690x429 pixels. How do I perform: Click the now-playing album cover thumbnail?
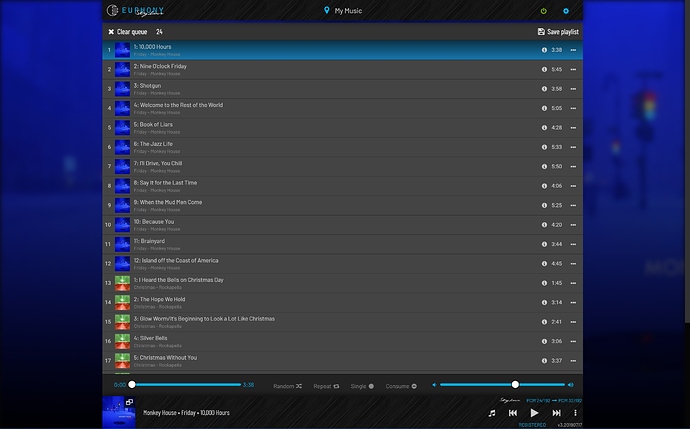(119, 412)
